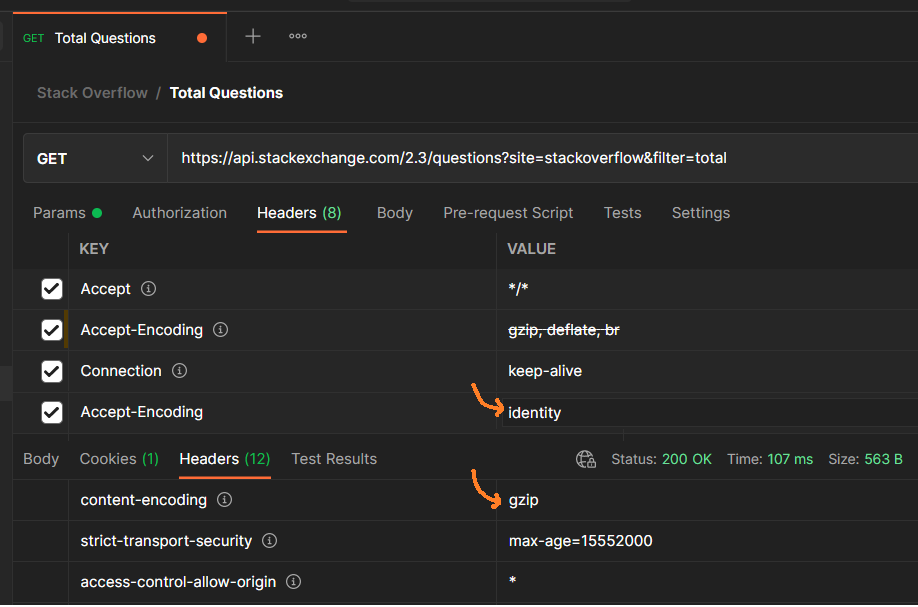Click the Connection key cell
Image resolution: width=918 pixels, height=607 pixels.
pyautogui.click(x=121, y=371)
